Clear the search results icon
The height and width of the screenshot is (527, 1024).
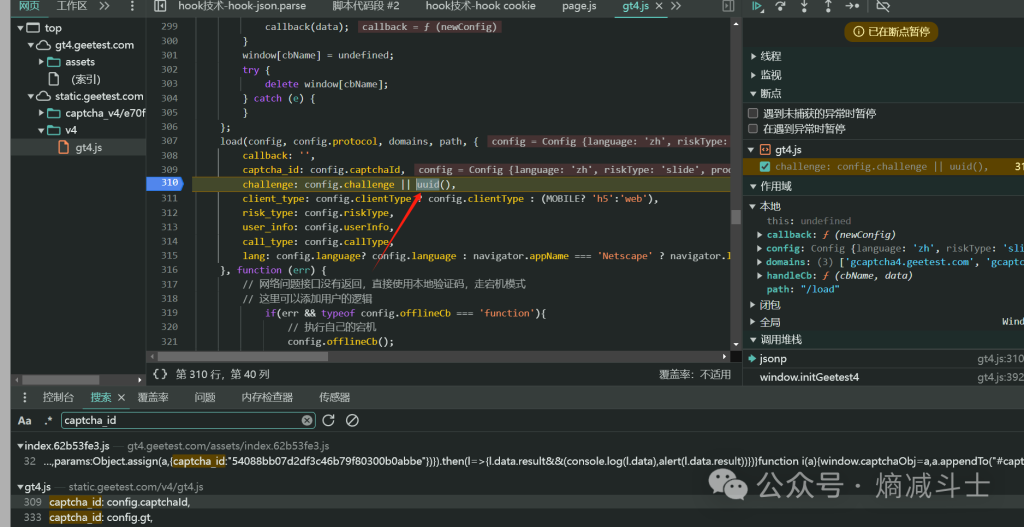pyautogui.click(x=352, y=421)
